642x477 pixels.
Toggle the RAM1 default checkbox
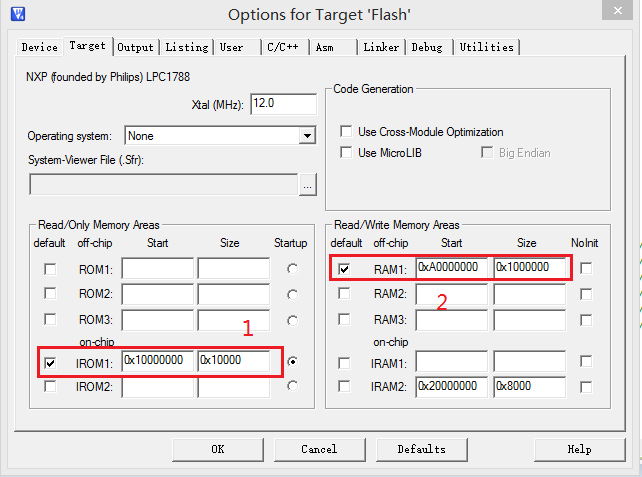[x=344, y=268]
